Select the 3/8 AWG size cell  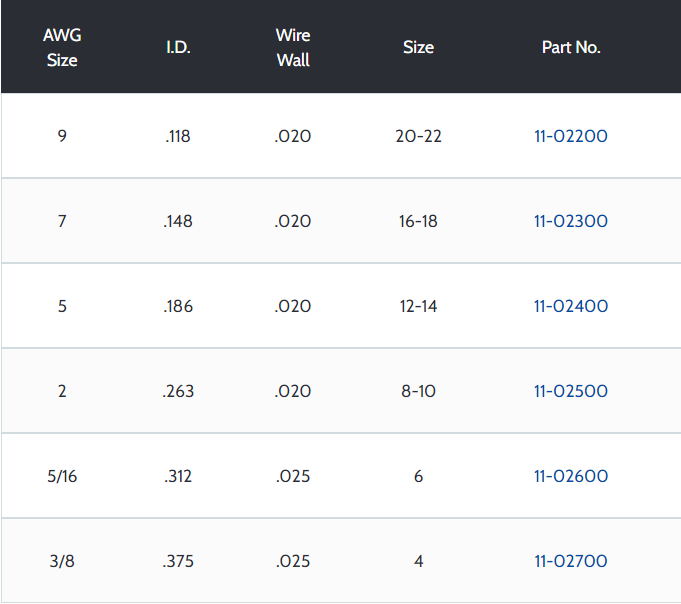click(x=62, y=561)
